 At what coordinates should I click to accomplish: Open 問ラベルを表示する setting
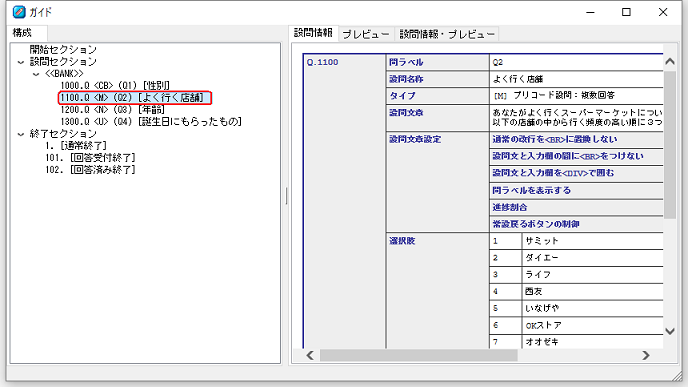(531, 190)
